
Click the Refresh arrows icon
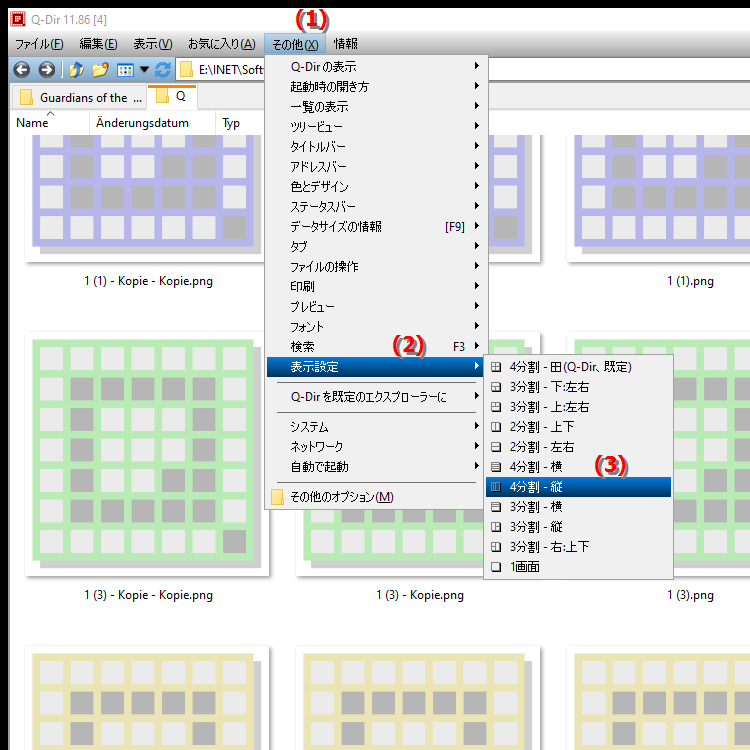coord(163,70)
